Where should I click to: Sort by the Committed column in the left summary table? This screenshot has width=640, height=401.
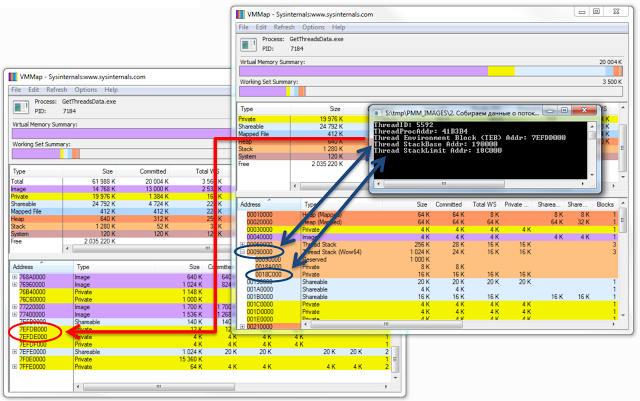coord(153,172)
